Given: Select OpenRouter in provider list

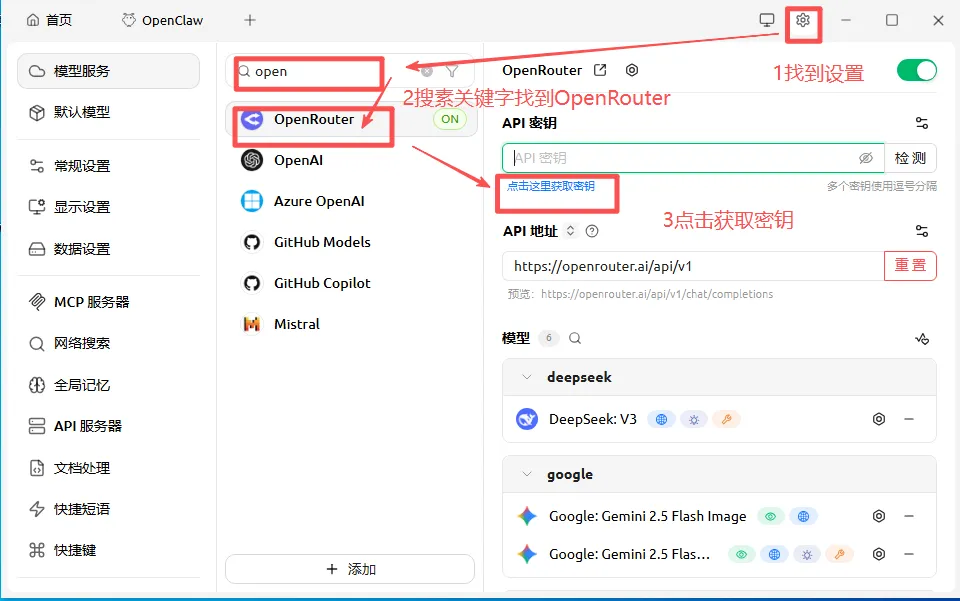Looking at the screenshot, I should pos(351,119).
